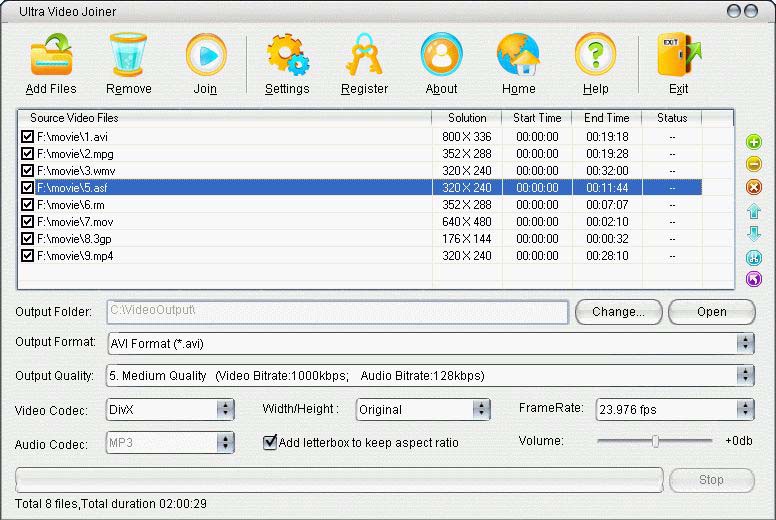Click the red X side icon
This screenshot has width=776, height=520.
click(x=754, y=187)
